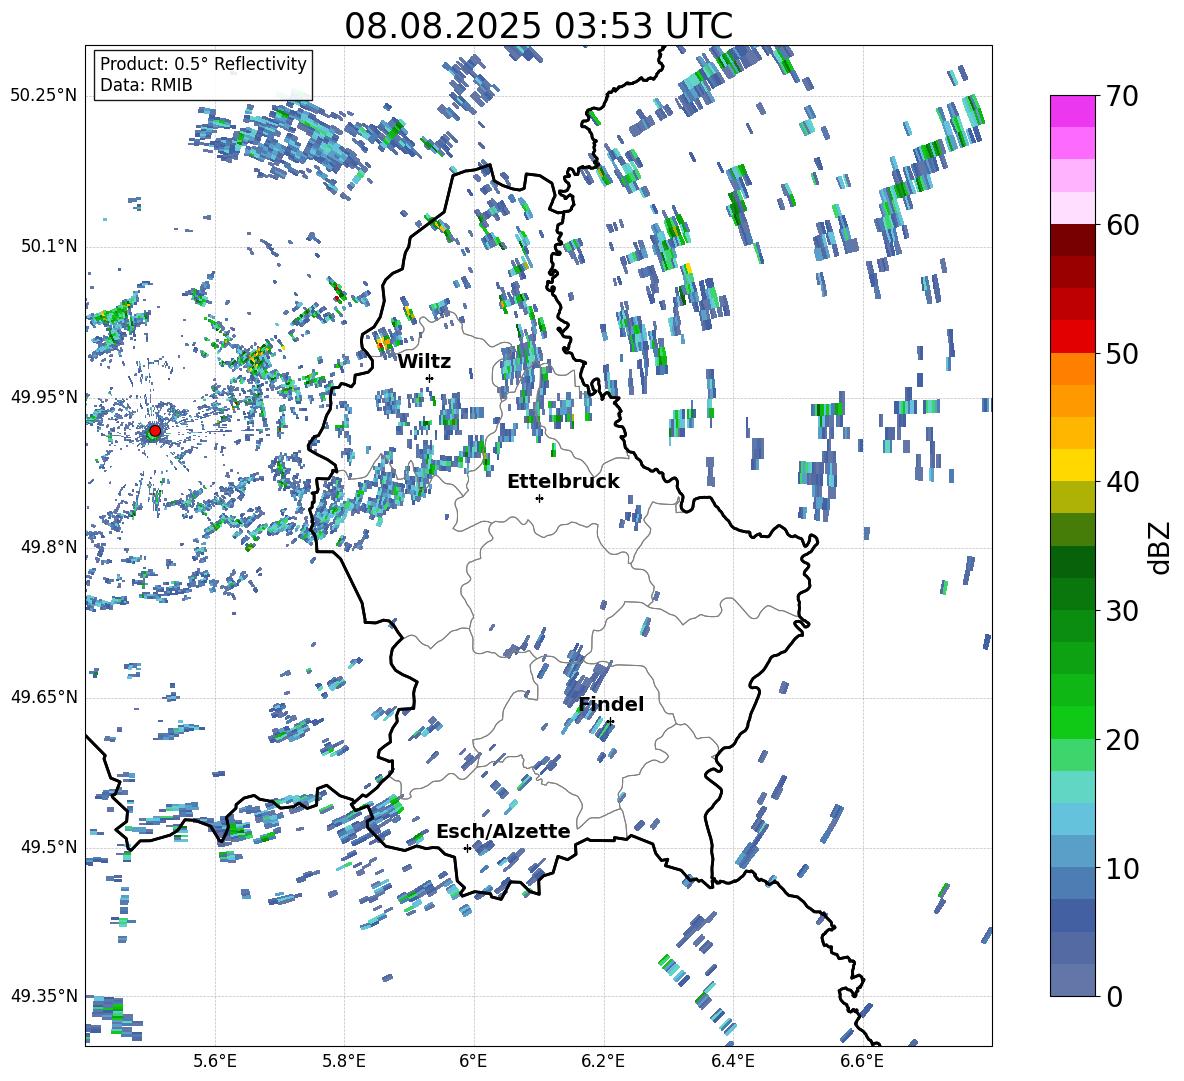This screenshot has height=1081, width=1184.
Task: Click the Wiltz city label
Action: coord(424,362)
